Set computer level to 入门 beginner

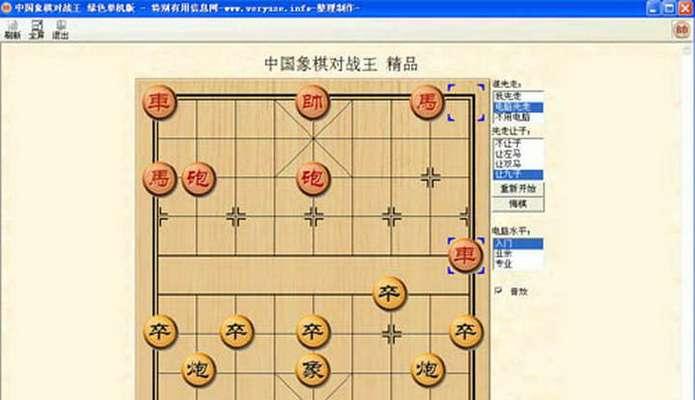click(x=518, y=243)
